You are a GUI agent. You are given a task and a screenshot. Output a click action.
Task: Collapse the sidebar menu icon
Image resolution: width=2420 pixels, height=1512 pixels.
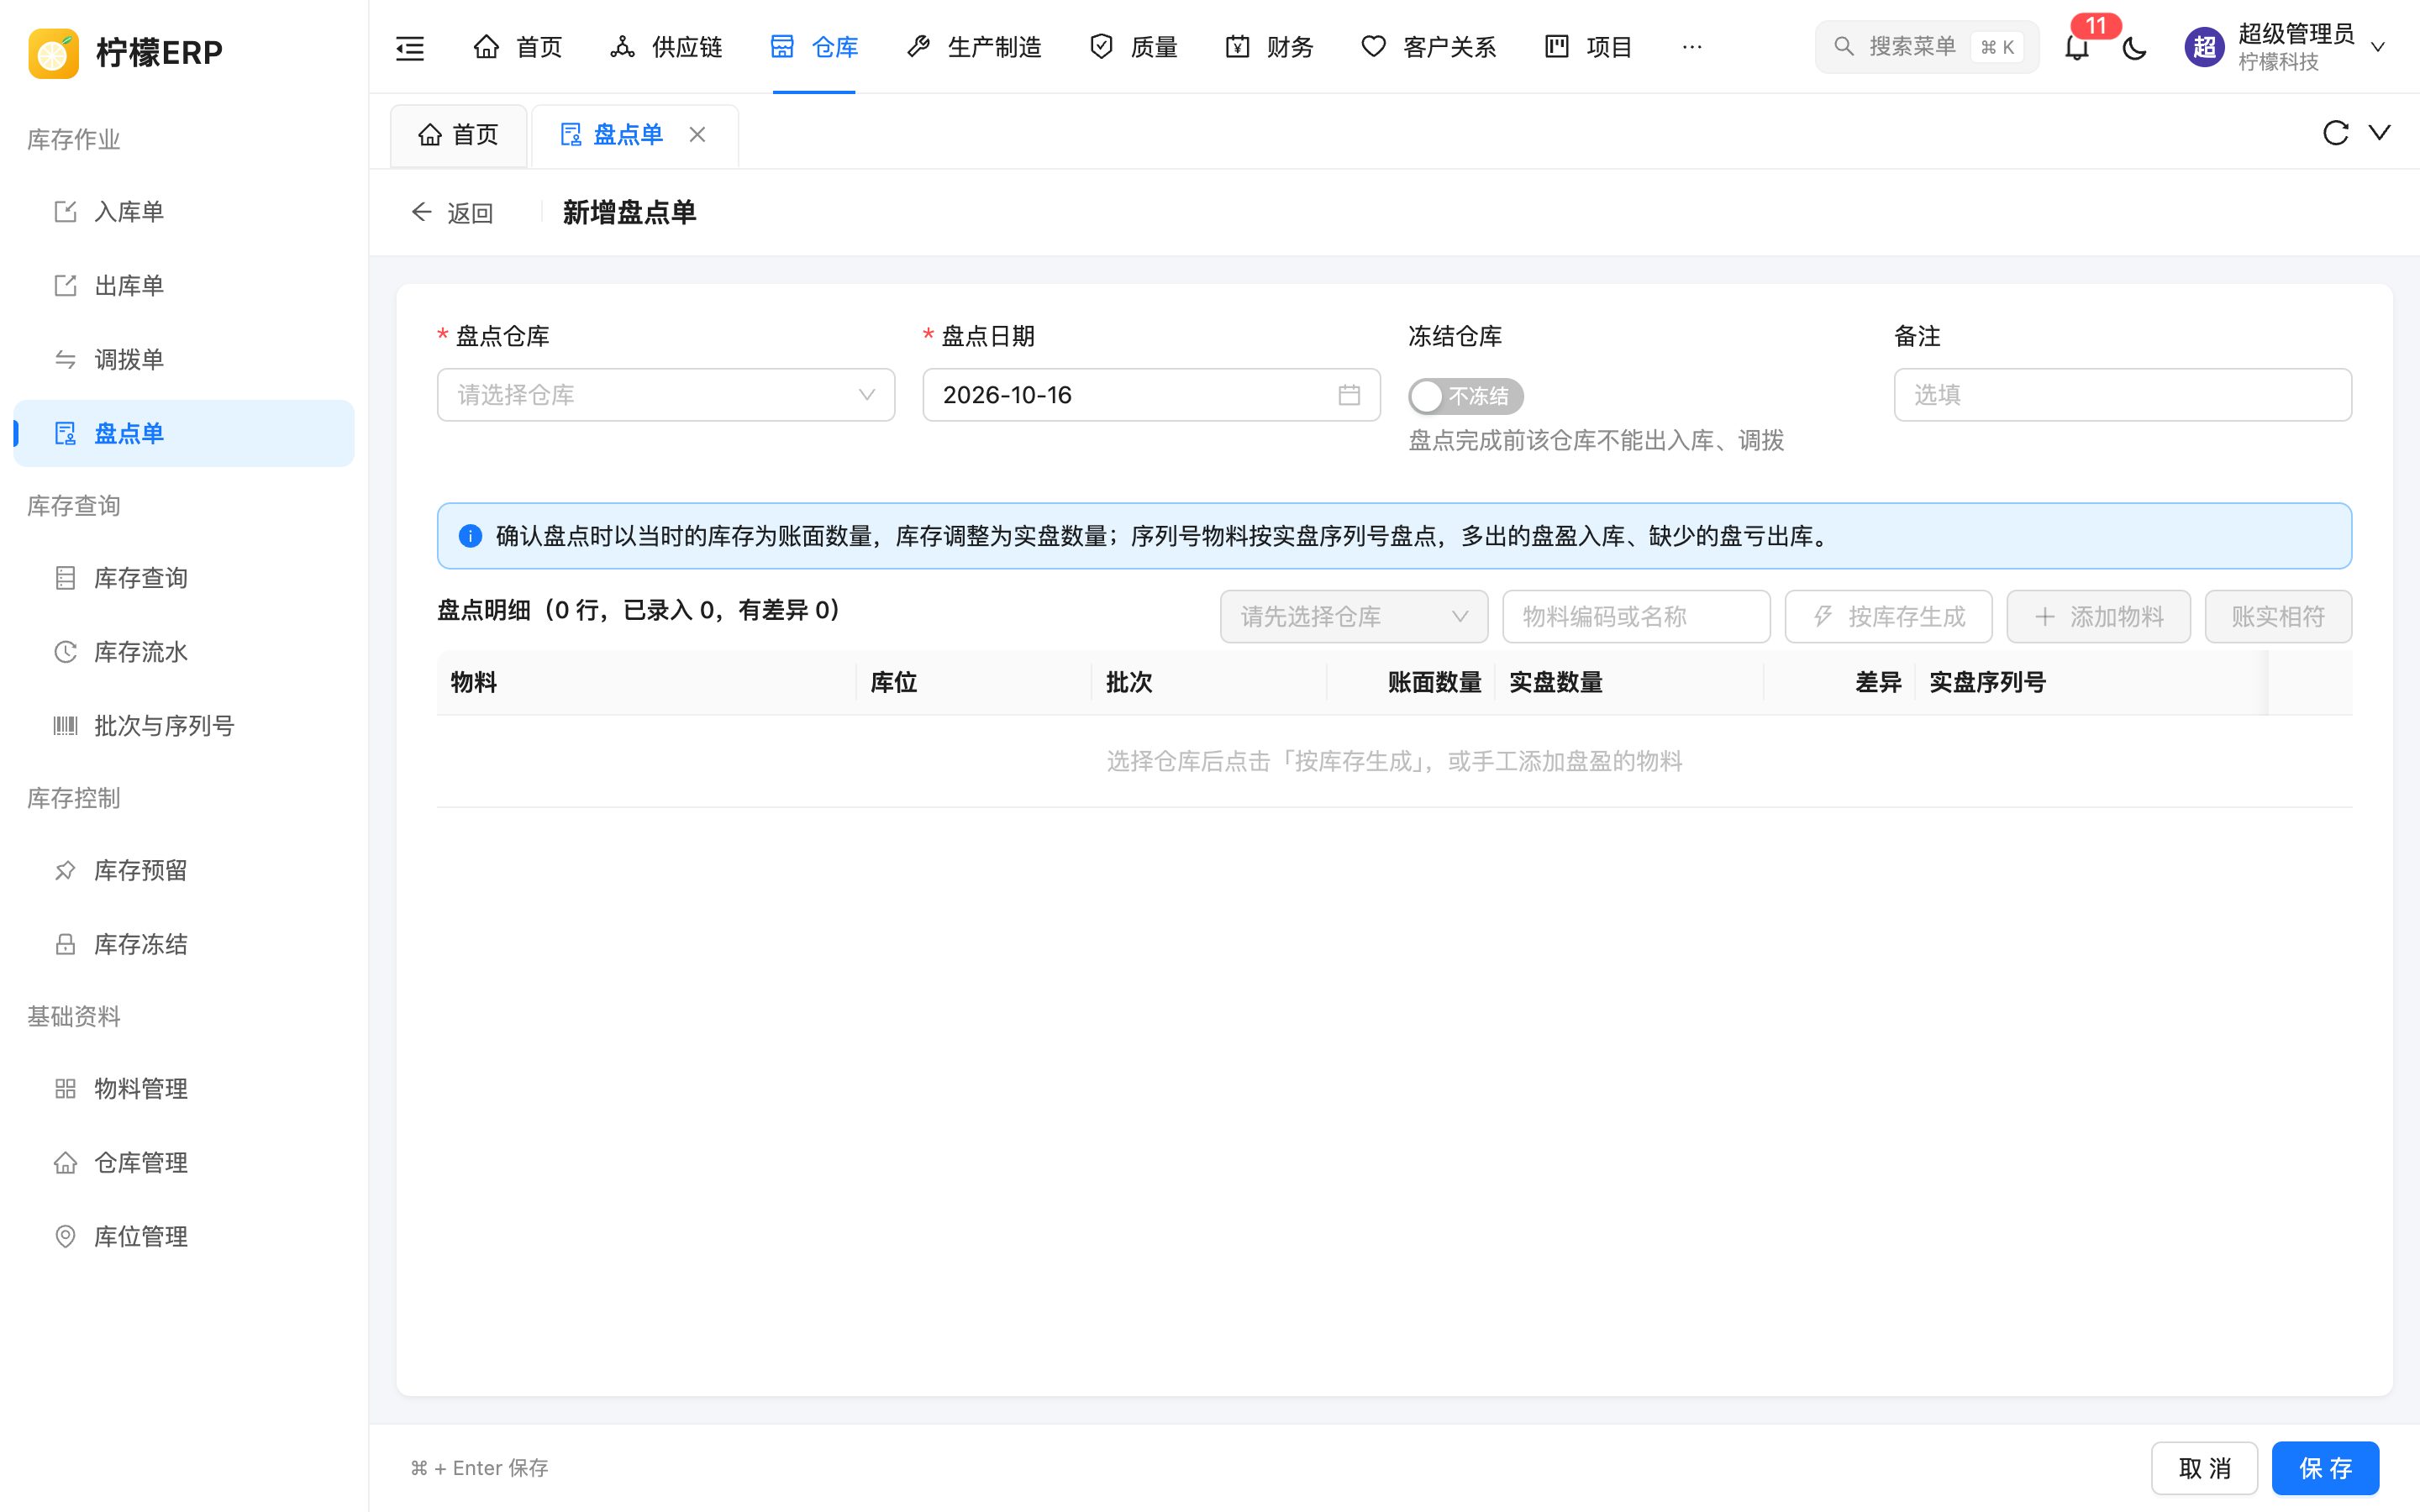pyautogui.click(x=410, y=47)
